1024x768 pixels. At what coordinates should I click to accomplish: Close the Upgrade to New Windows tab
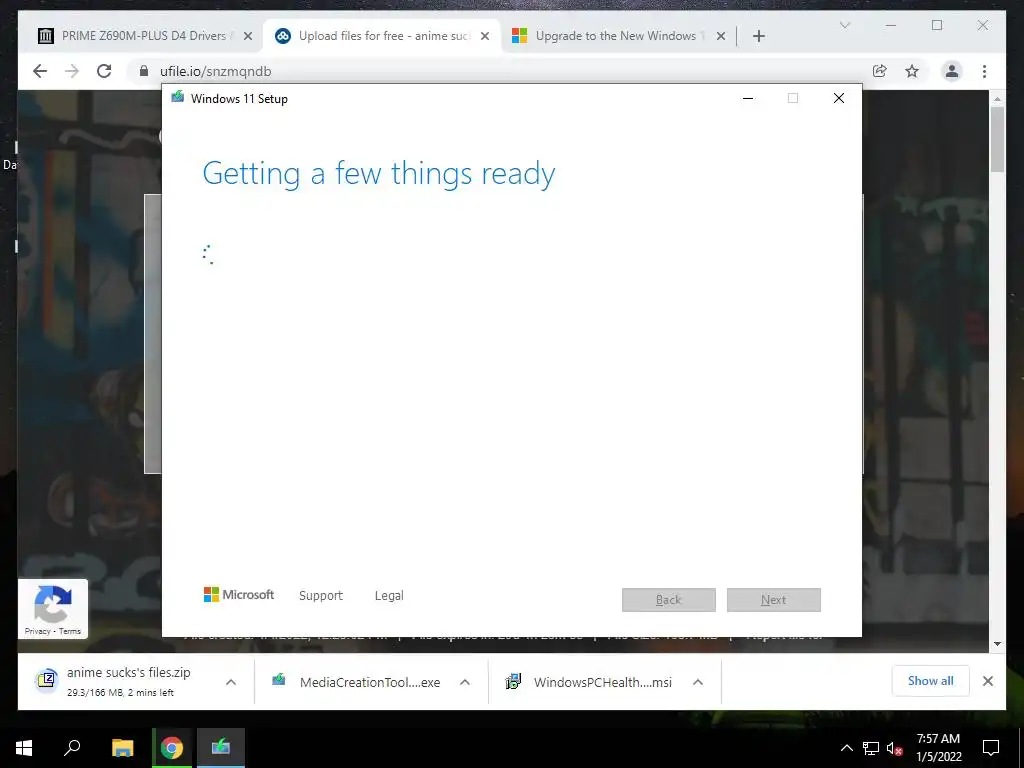click(x=721, y=36)
